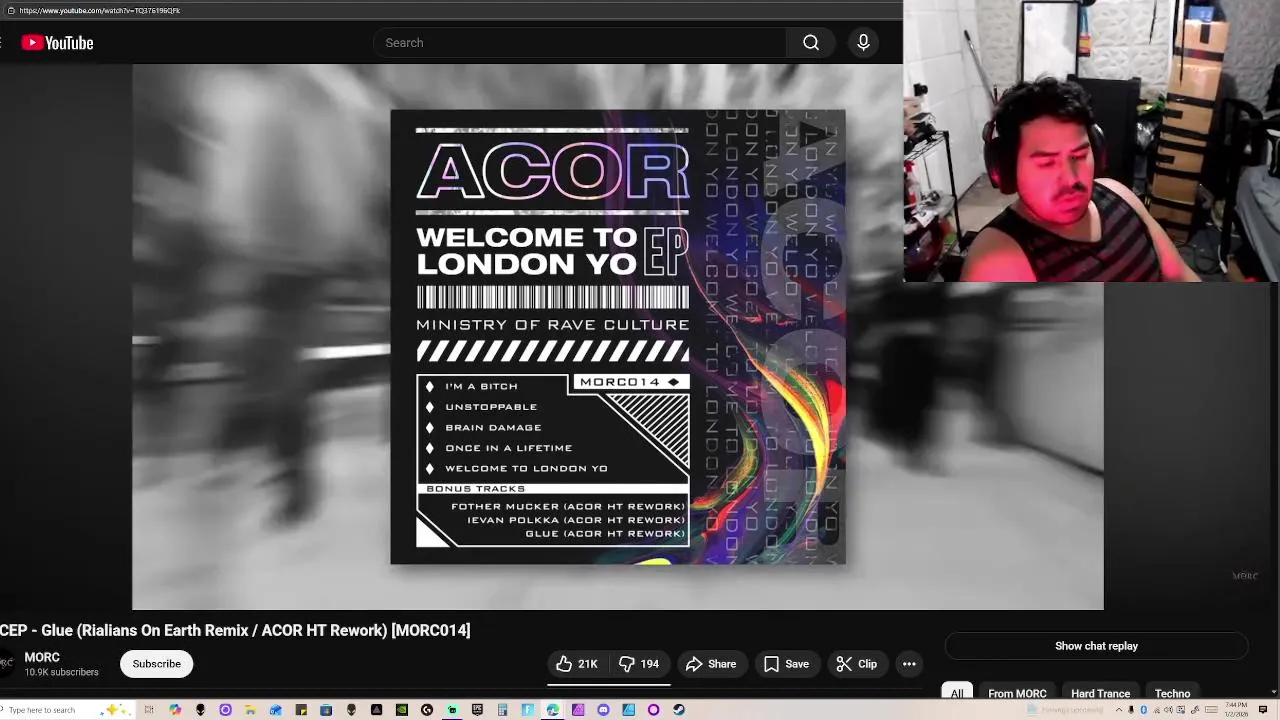Open the volume tray icon

tap(1168, 710)
